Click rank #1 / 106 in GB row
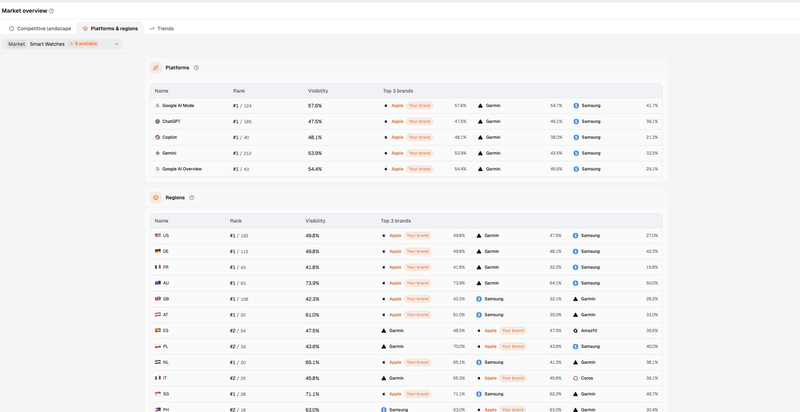 point(239,299)
